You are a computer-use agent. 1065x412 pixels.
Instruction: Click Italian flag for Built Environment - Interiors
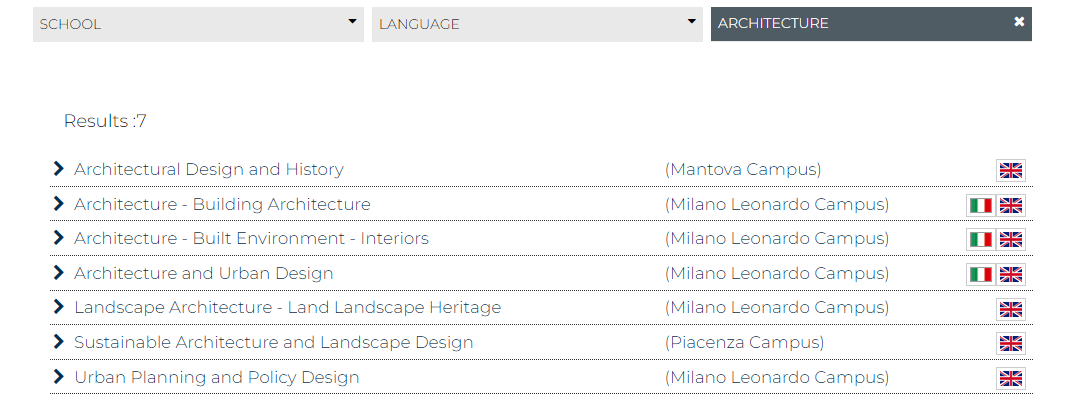(x=981, y=239)
